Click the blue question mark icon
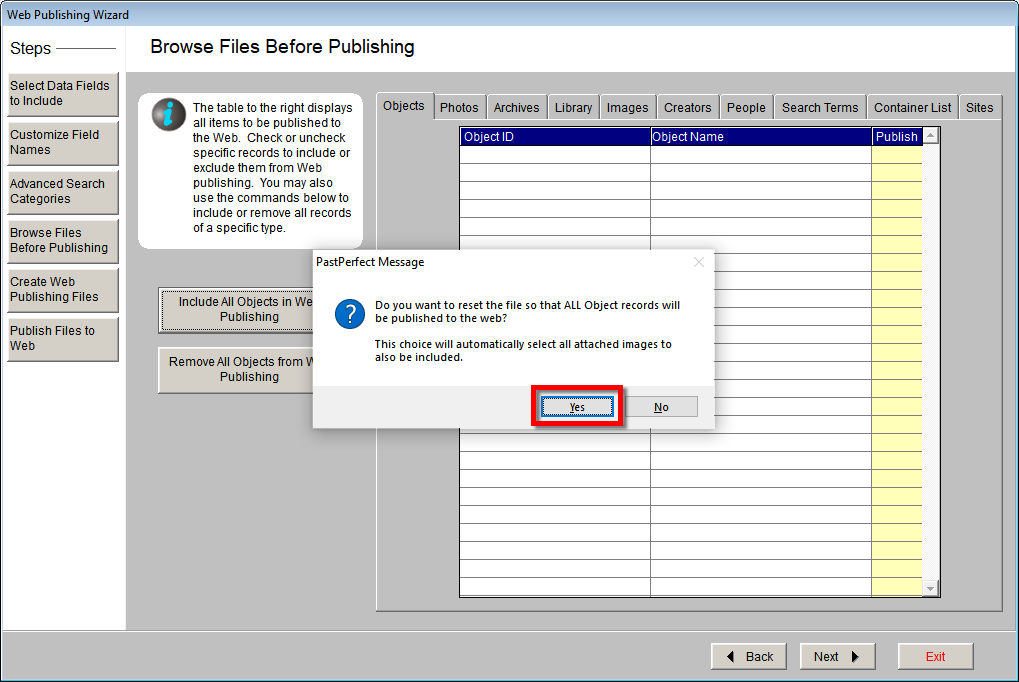 pos(350,314)
